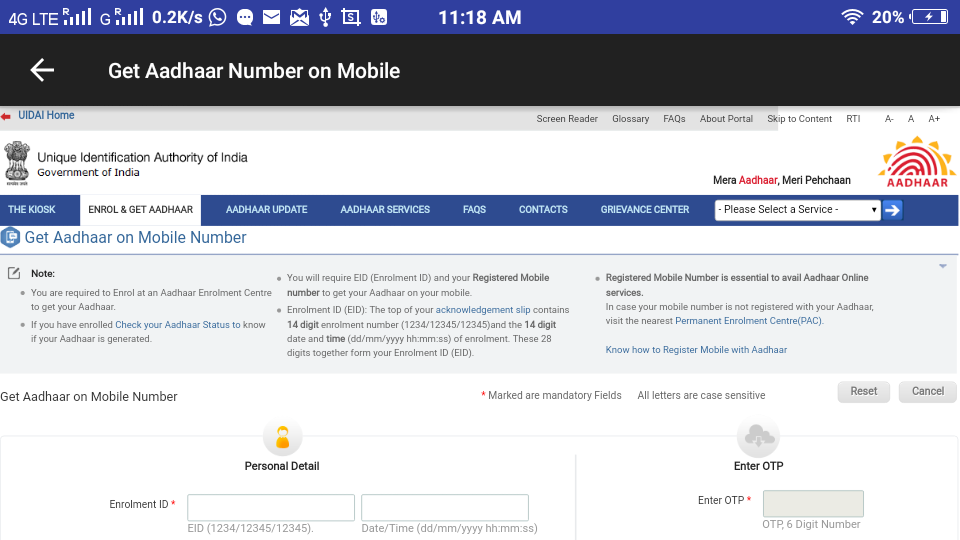Open About Portal link
The width and height of the screenshot is (960, 540).
coord(726,119)
